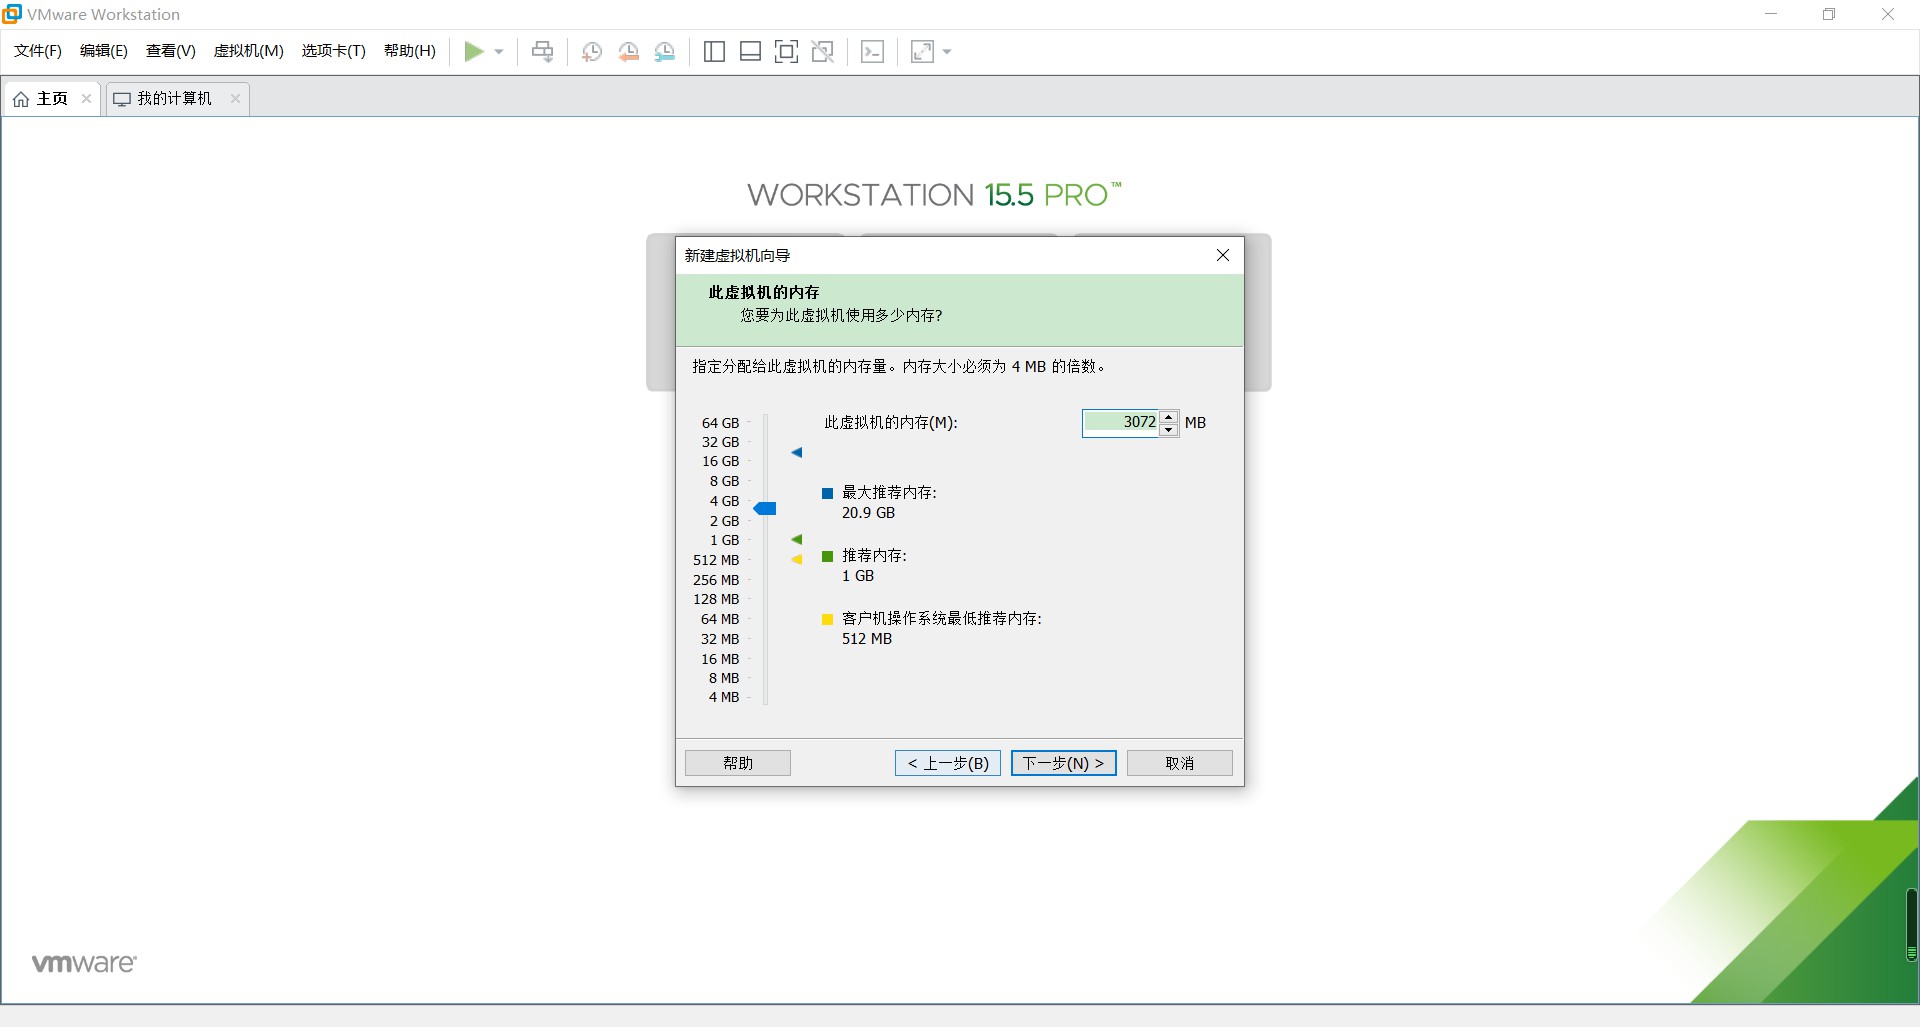The height and width of the screenshot is (1027, 1920).
Task: Click the green recommended memory triangle marker
Action: (x=797, y=540)
